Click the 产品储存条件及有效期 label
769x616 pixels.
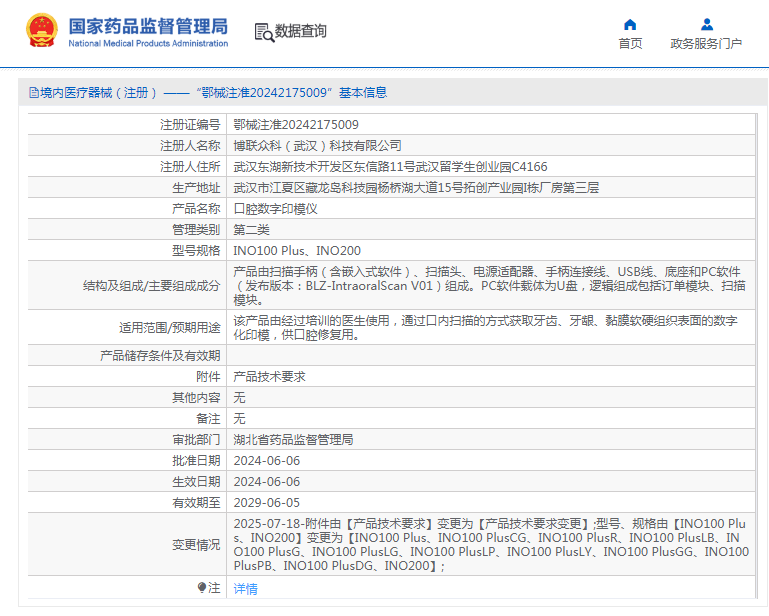pyautogui.click(x=160, y=356)
